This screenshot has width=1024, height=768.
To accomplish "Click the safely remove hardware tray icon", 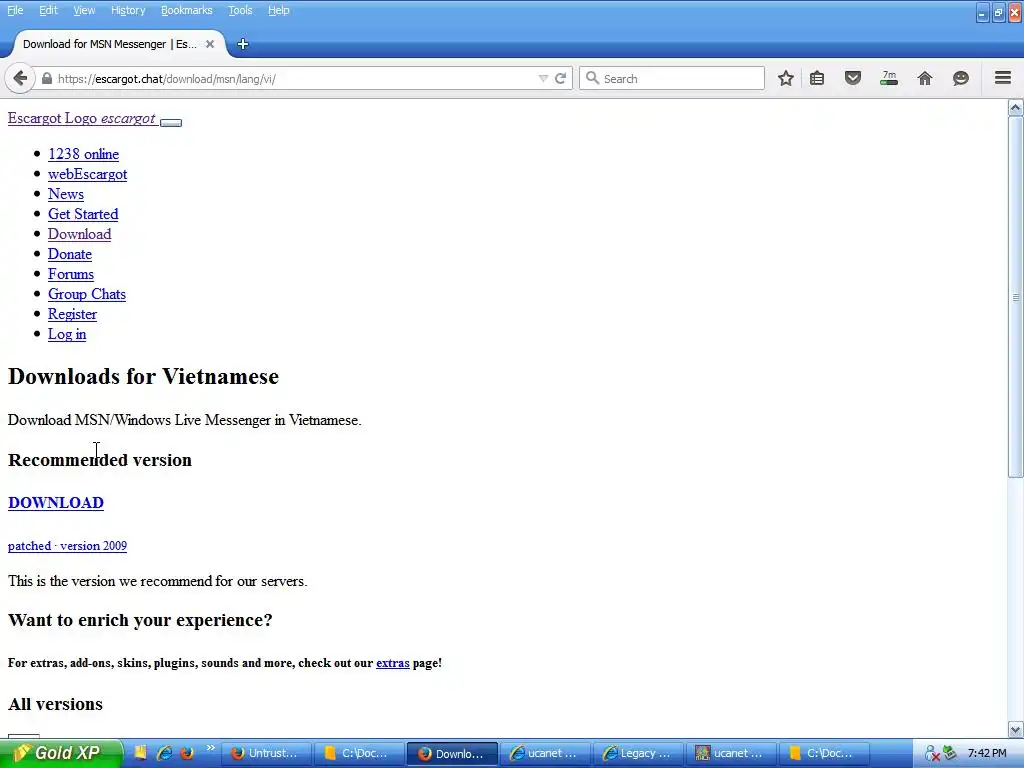I will (950, 753).
